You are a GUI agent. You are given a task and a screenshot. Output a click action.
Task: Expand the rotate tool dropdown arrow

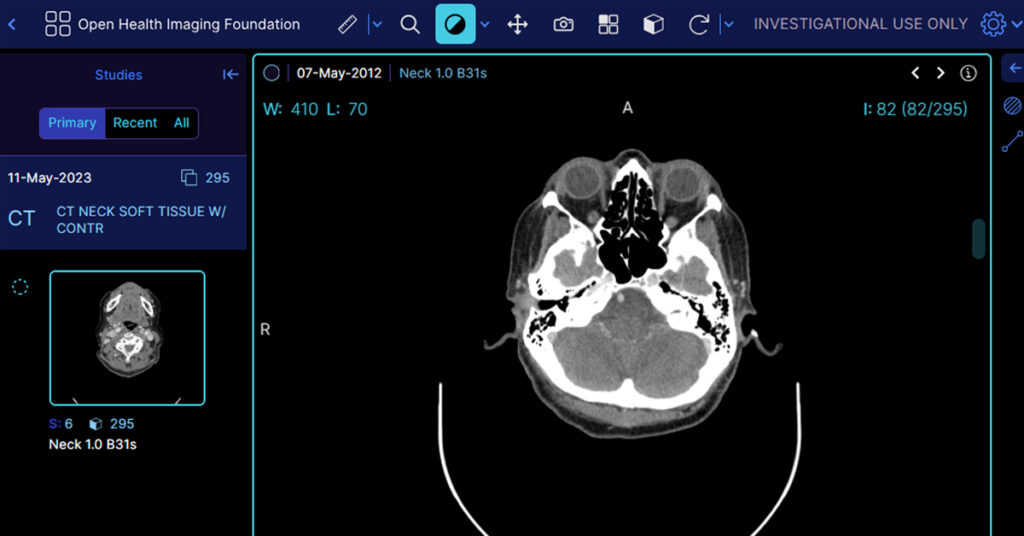[x=728, y=24]
